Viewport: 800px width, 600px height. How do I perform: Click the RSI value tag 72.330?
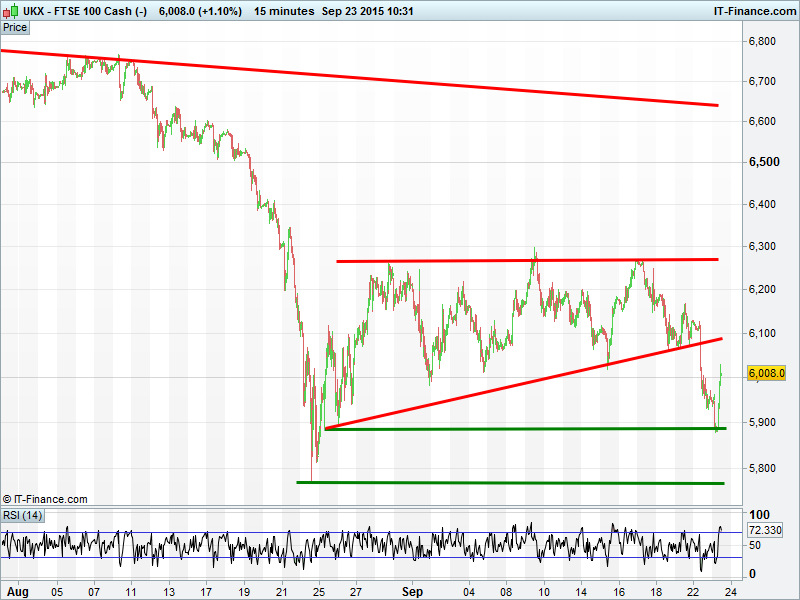[x=765, y=529]
